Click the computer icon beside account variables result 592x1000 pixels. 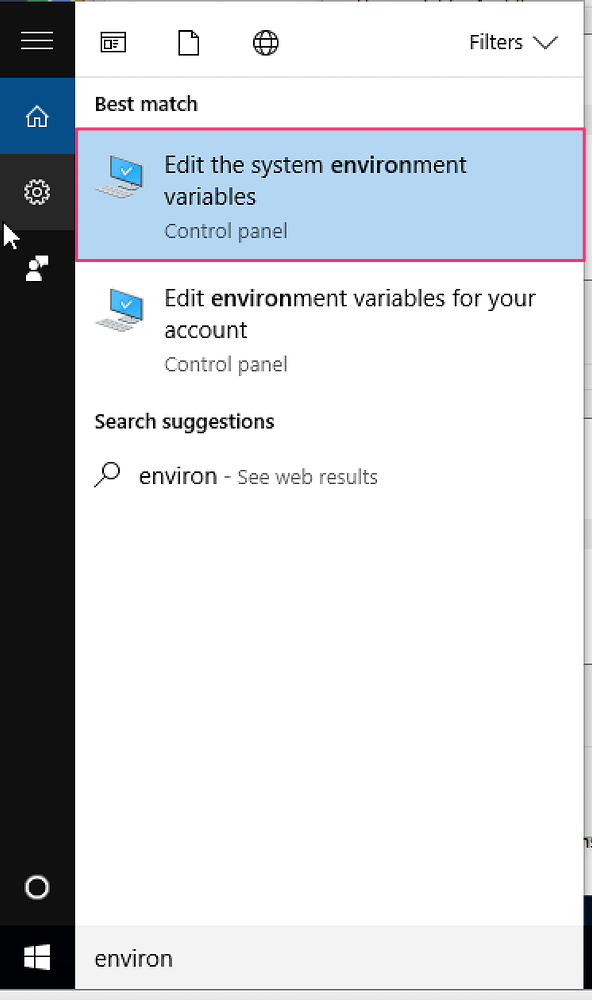click(x=121, y=309)
